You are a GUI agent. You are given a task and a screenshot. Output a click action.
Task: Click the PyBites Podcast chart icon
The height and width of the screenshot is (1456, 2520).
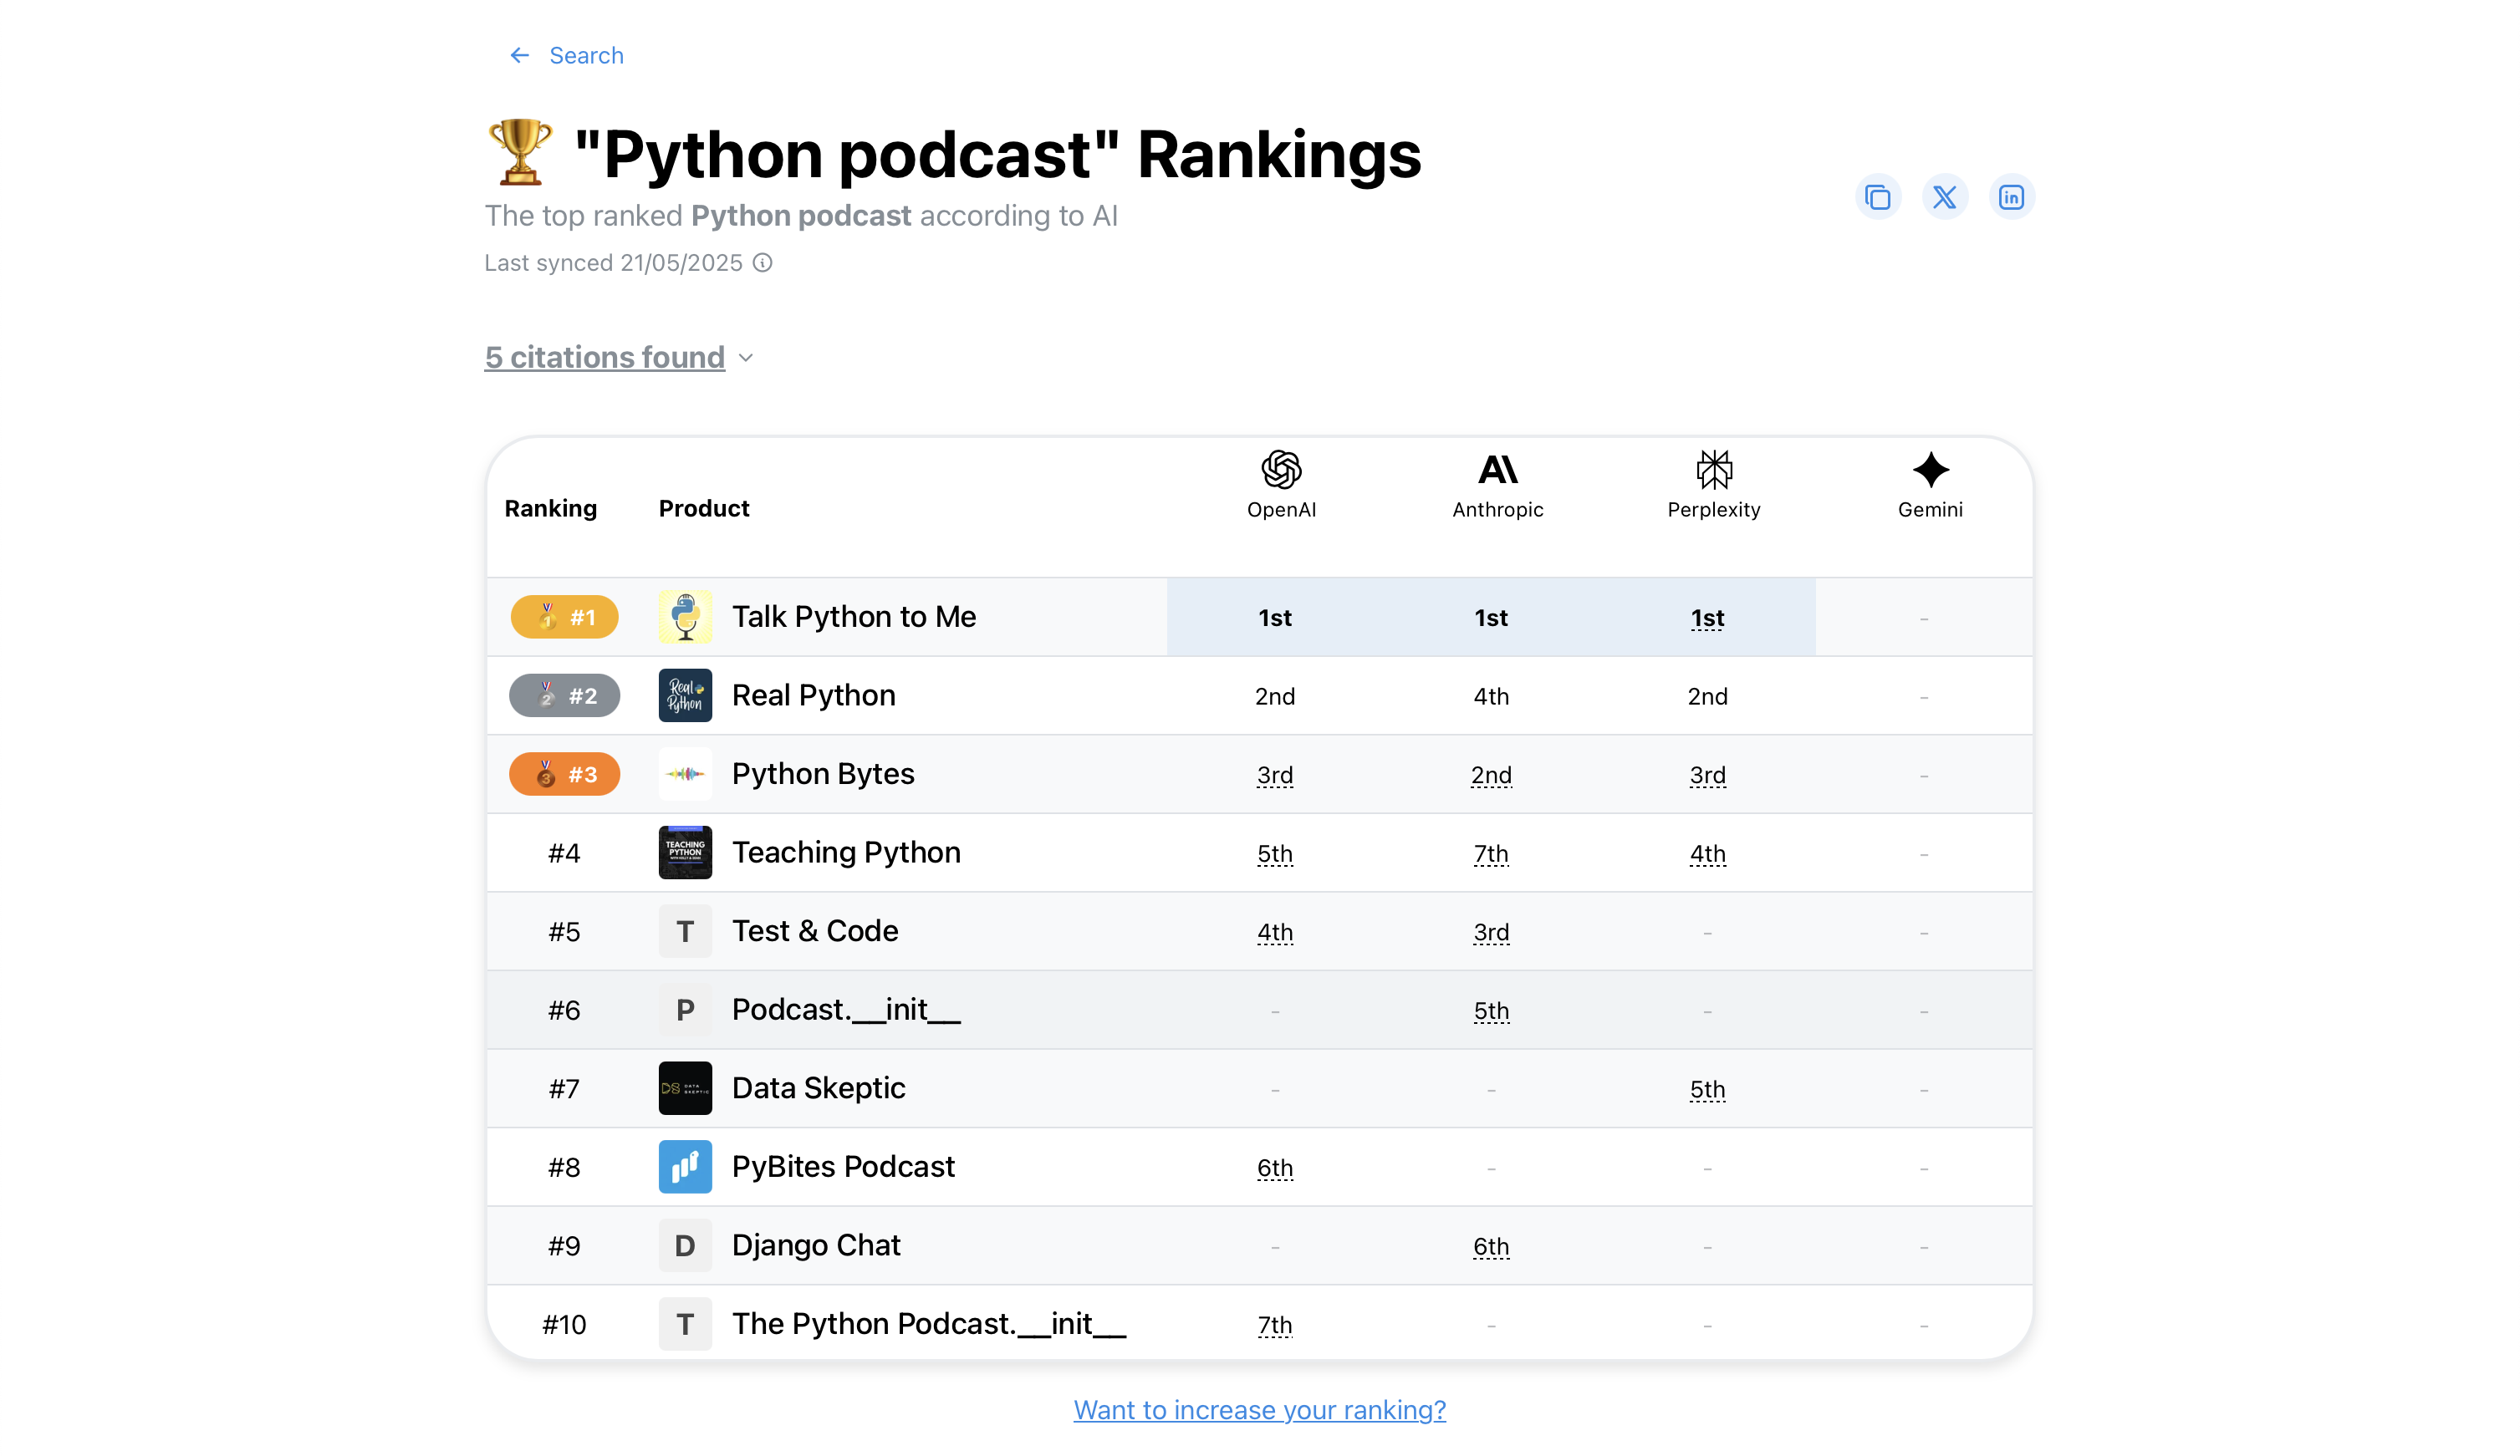click(685, 1166)
